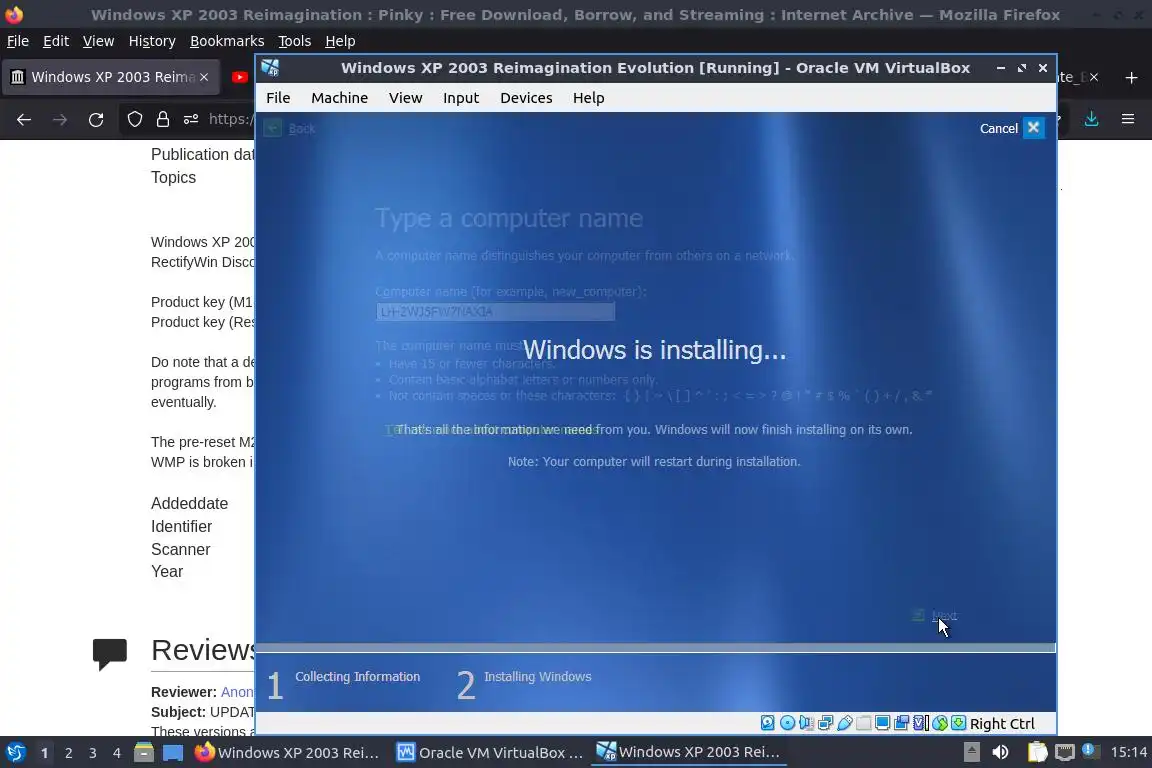Click the installation progress bar above the steps
Image resolution: width=1152 pixels, height=768 pixels.
[655, 647]
